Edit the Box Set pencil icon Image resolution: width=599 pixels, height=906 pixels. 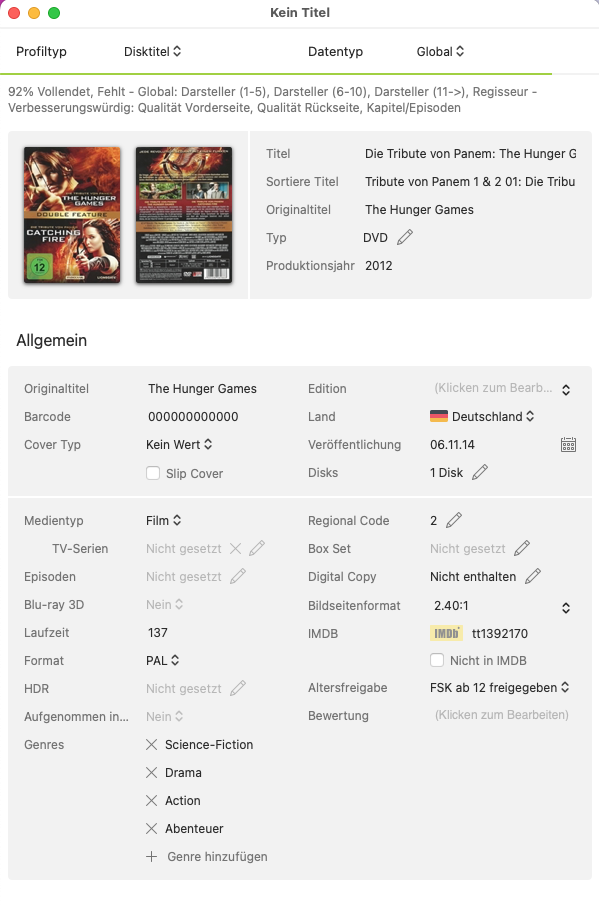[x=522, y=548]
